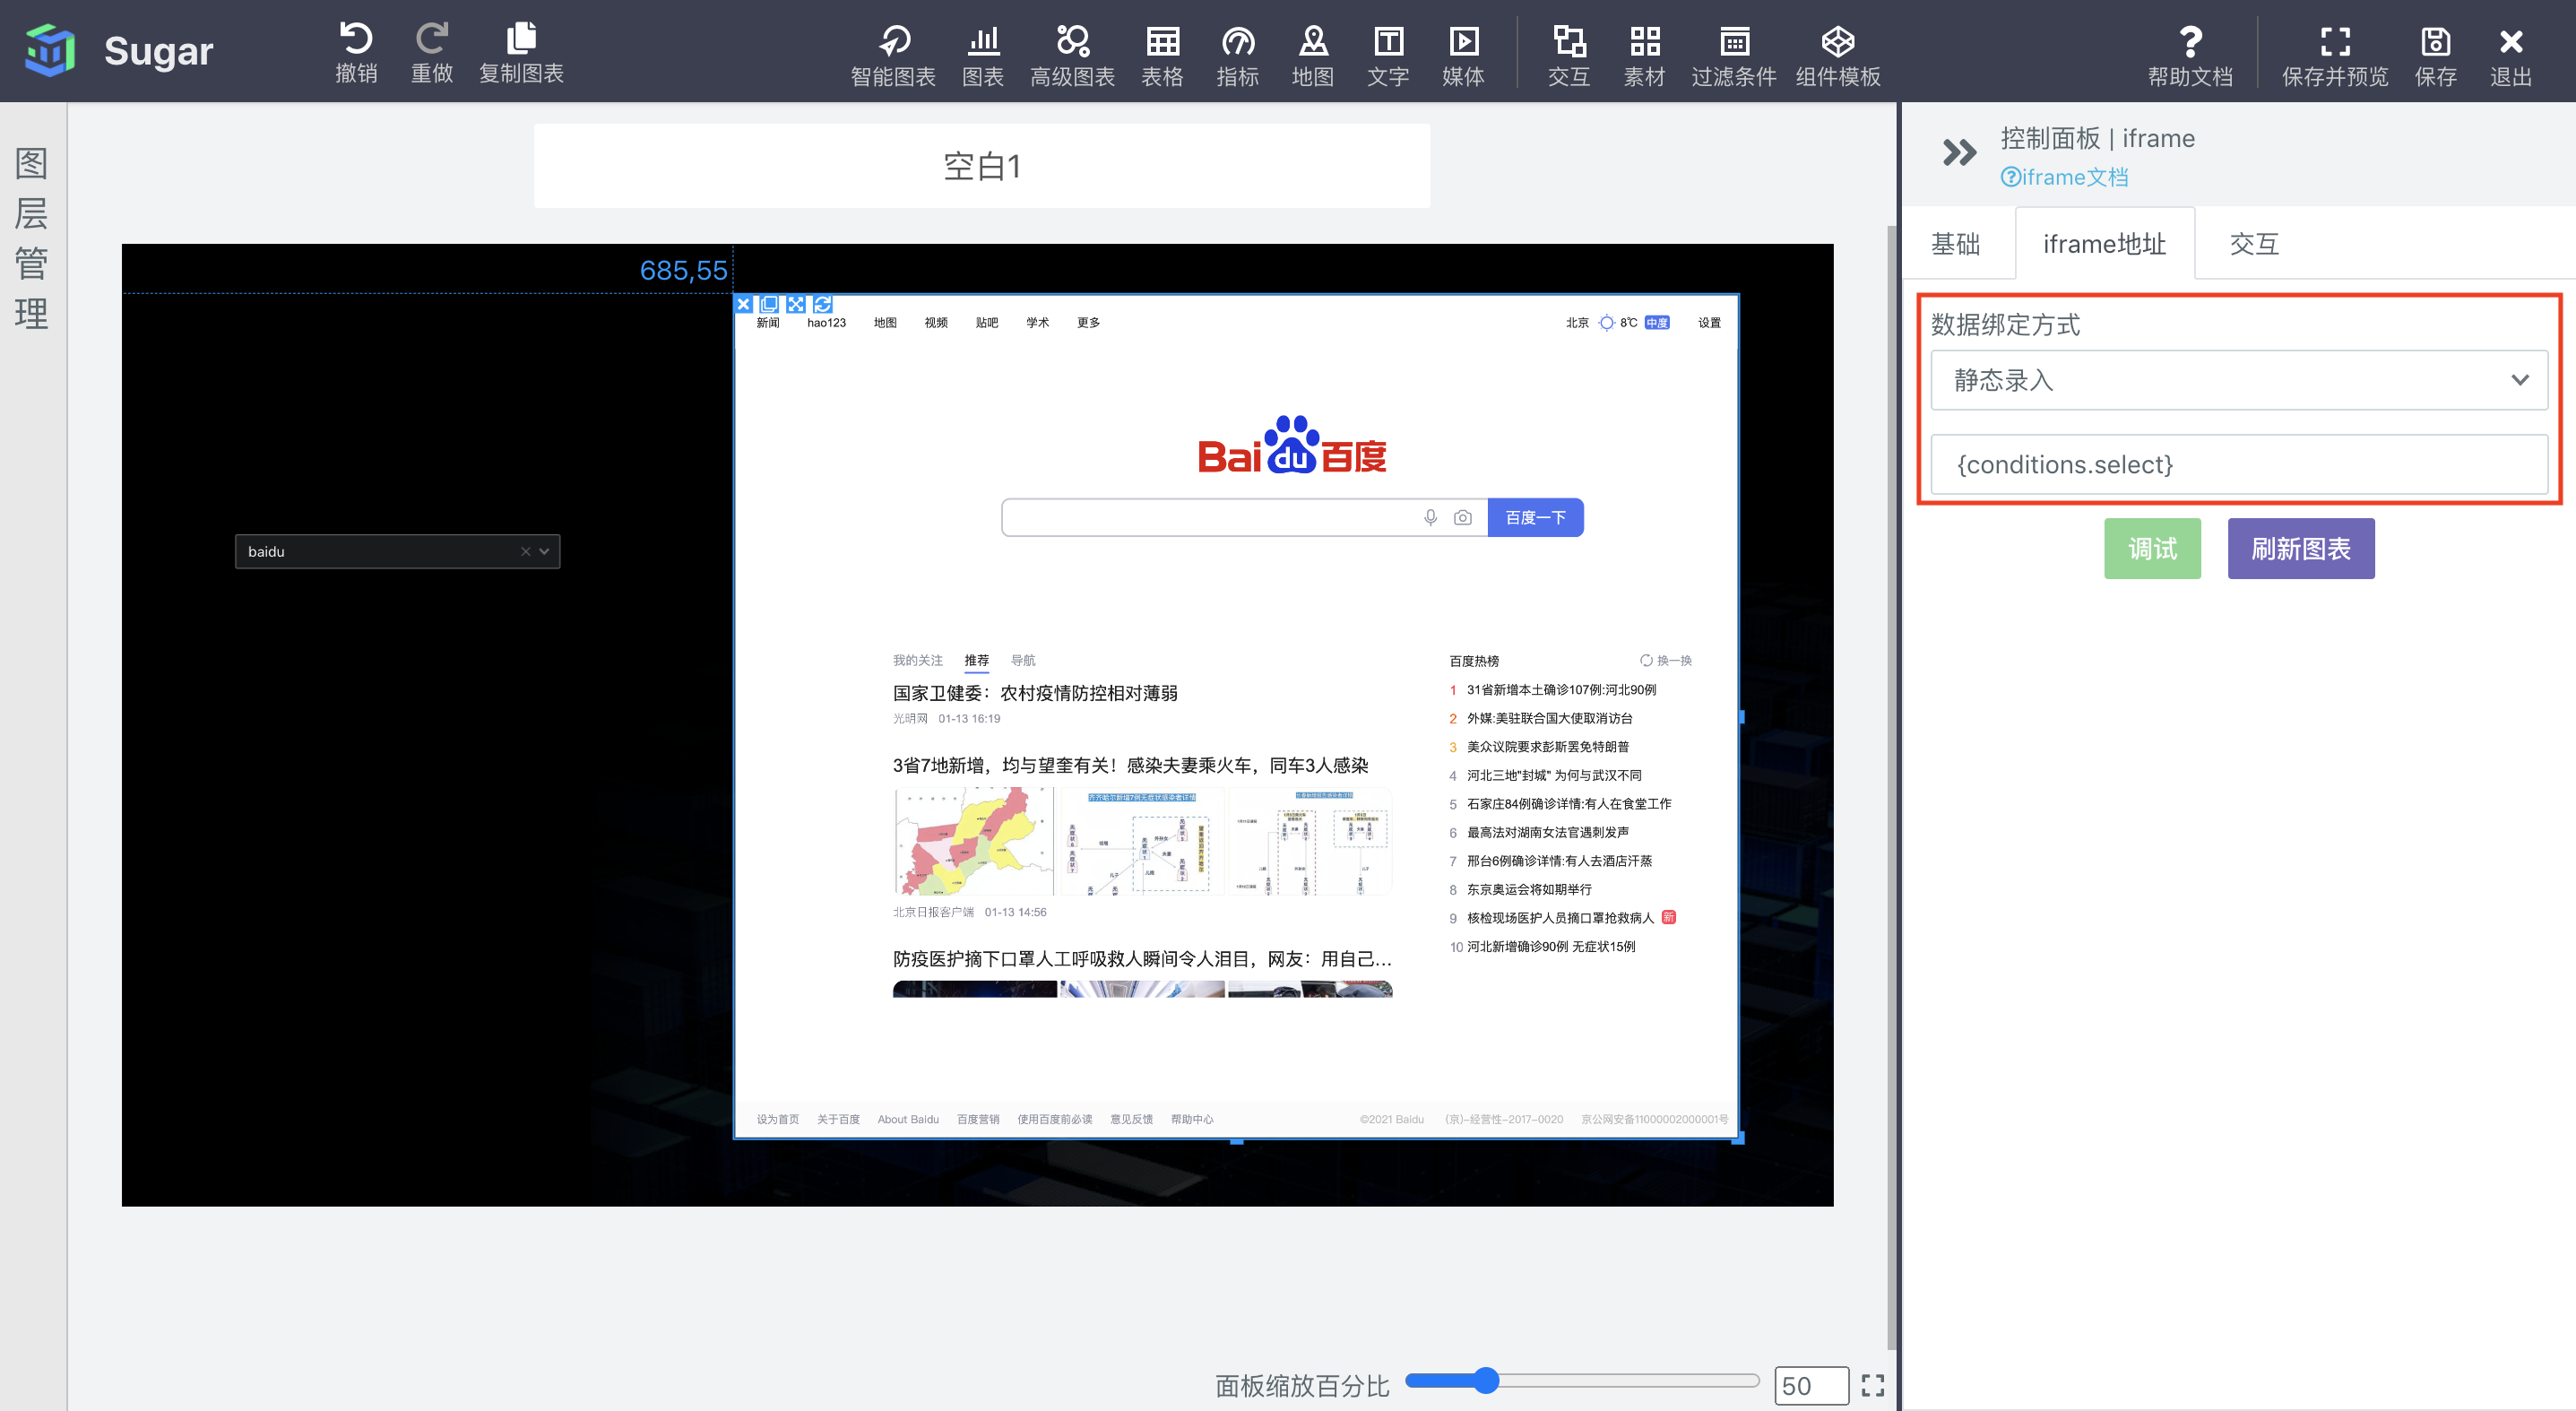
Task: Open the 素材 materials tool
Action: pos(1644,55)
